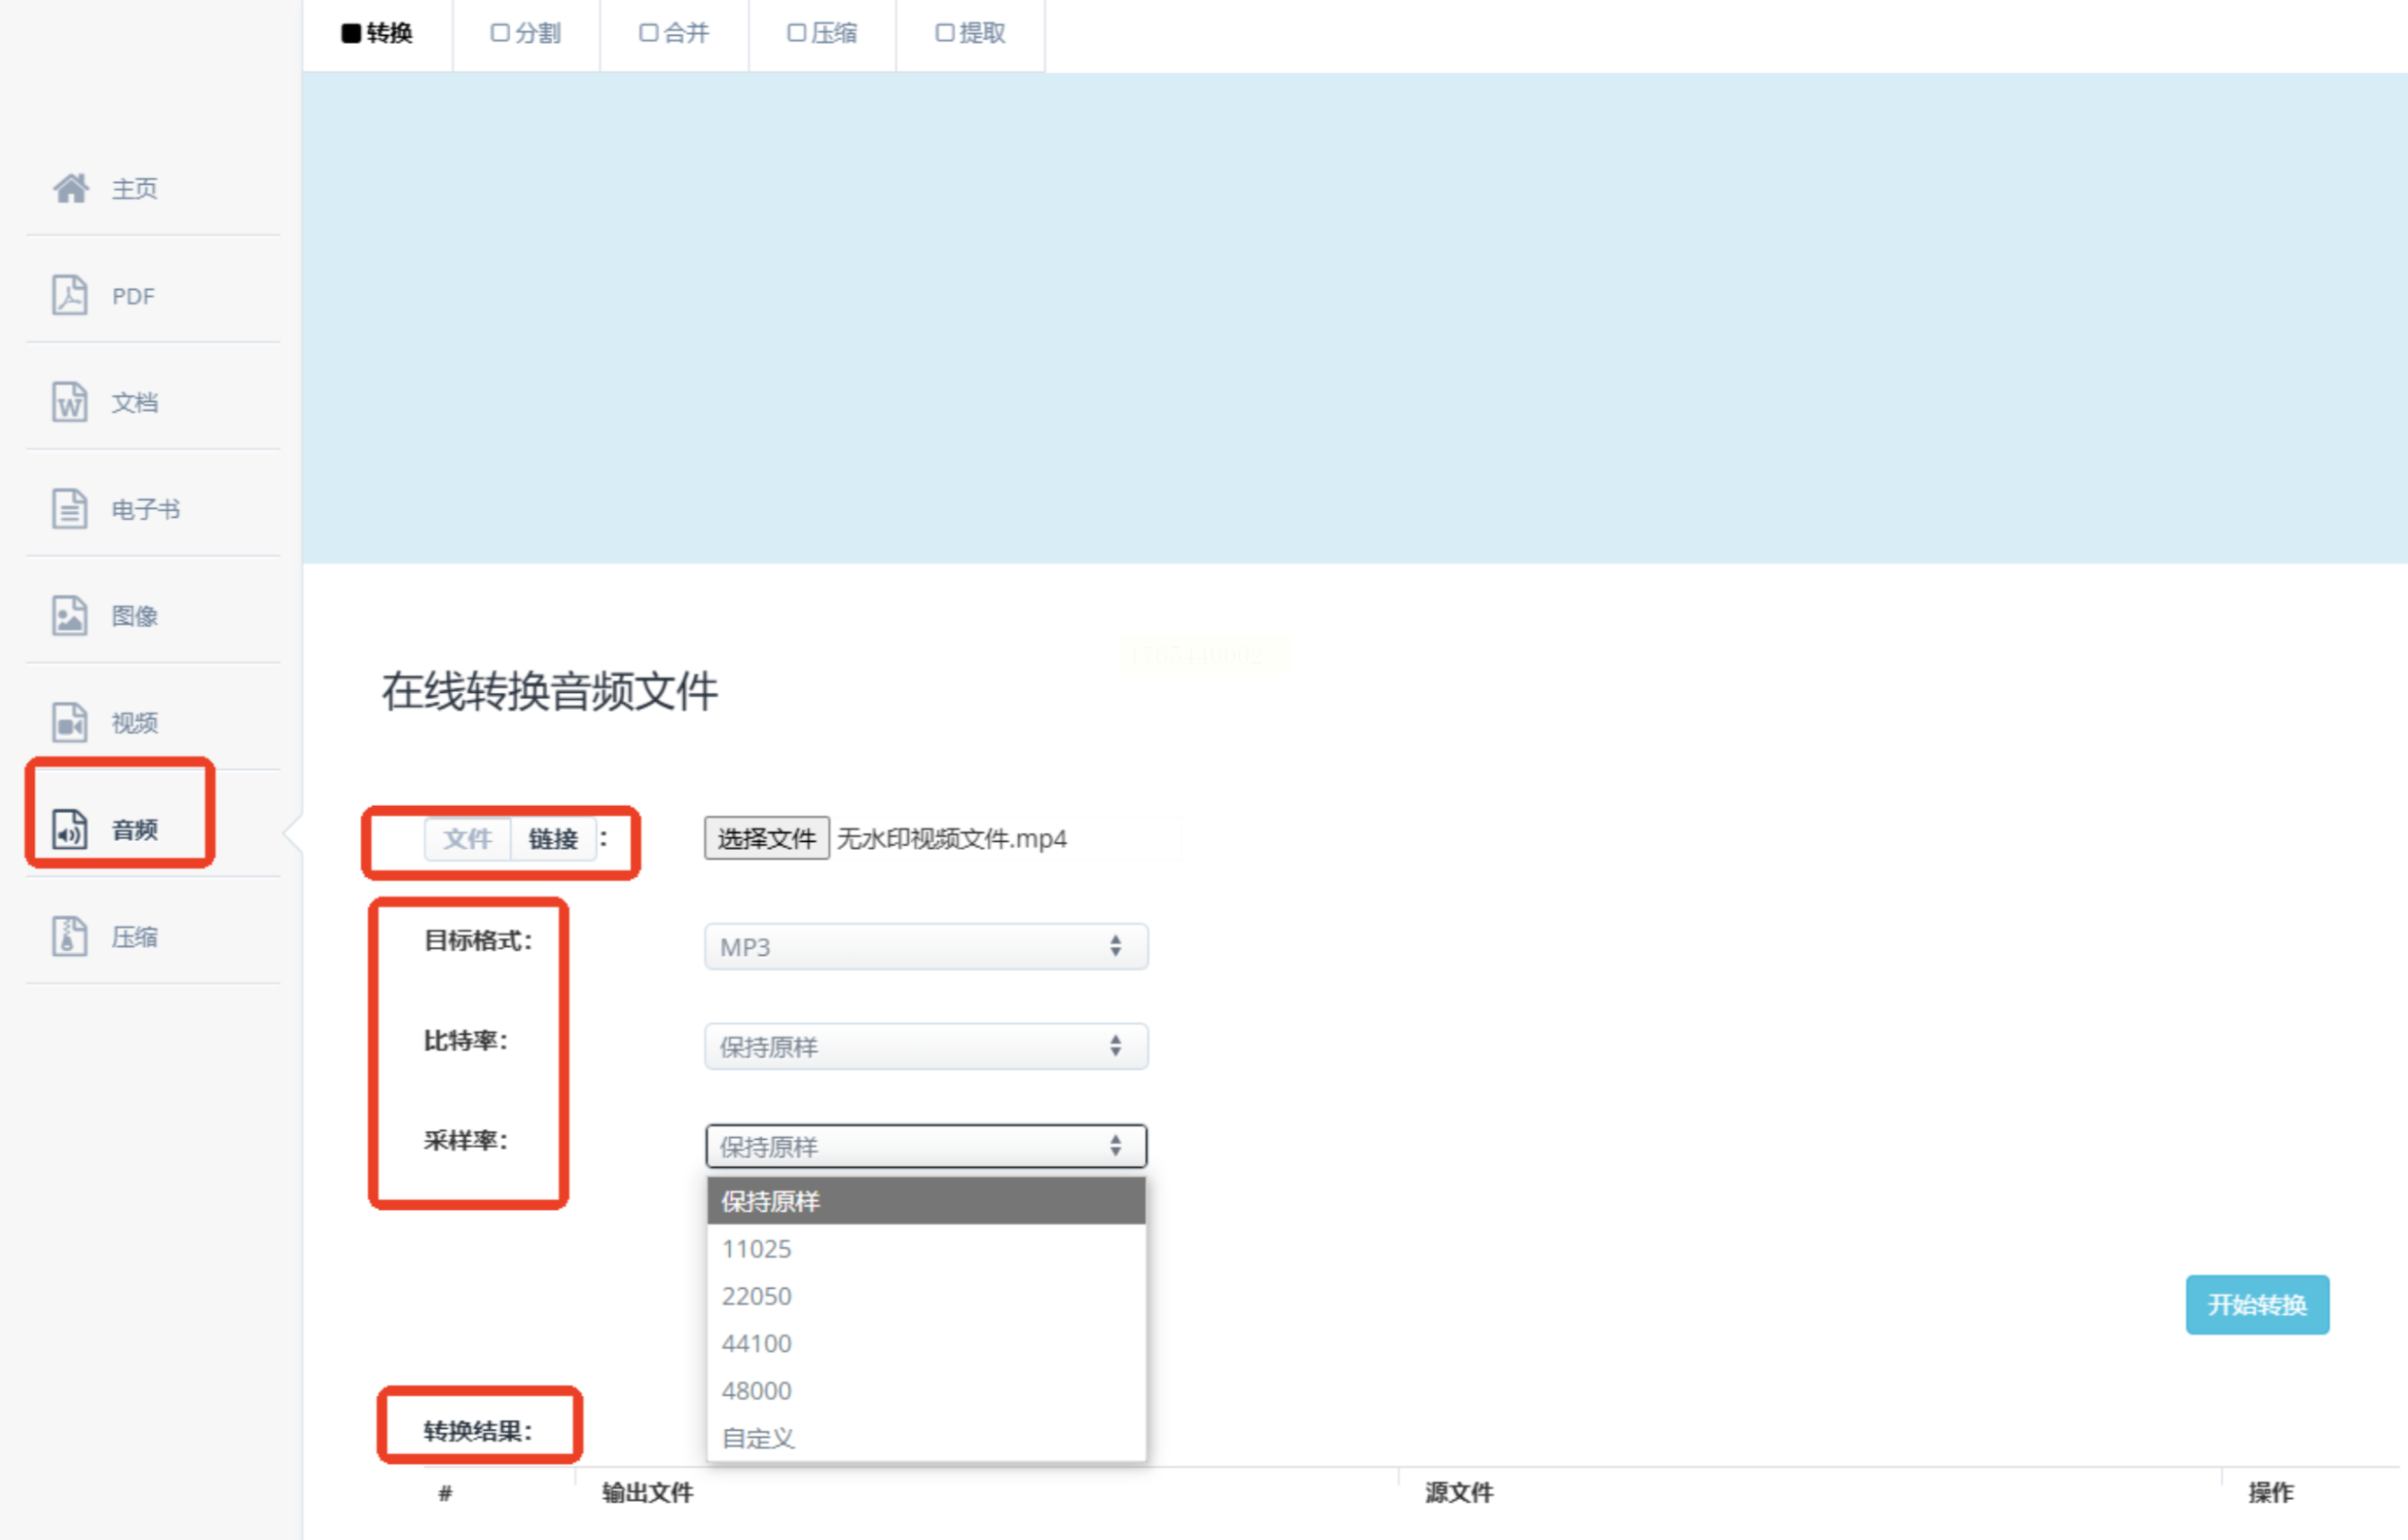
Task: Collapse the sample rate (采样率) dropdown
Action: tap(925, 1146)
